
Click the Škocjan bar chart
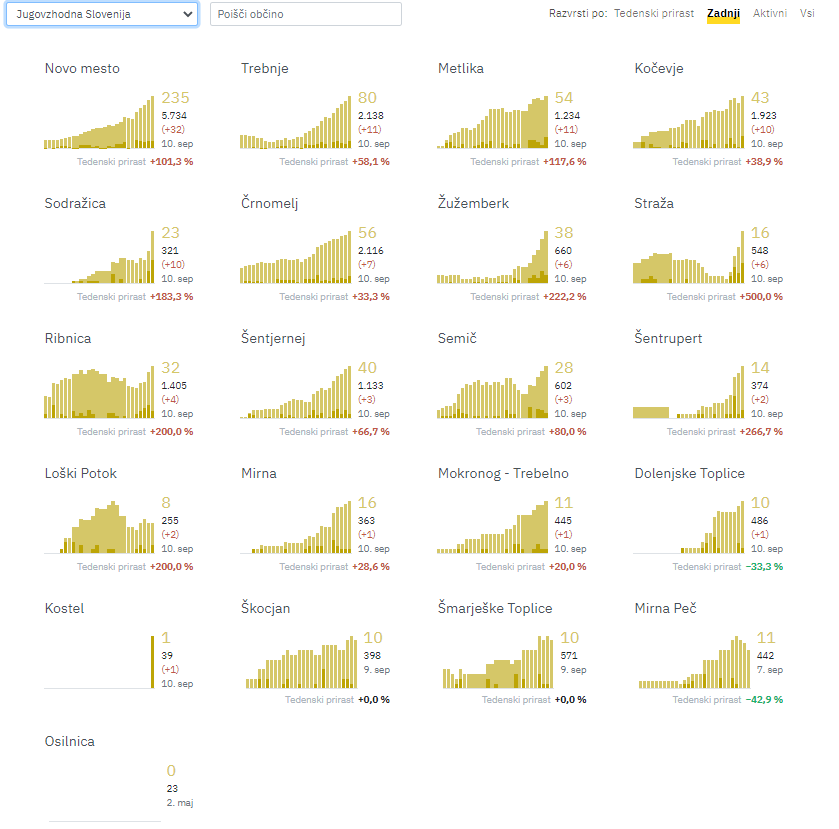click(301, 662)
